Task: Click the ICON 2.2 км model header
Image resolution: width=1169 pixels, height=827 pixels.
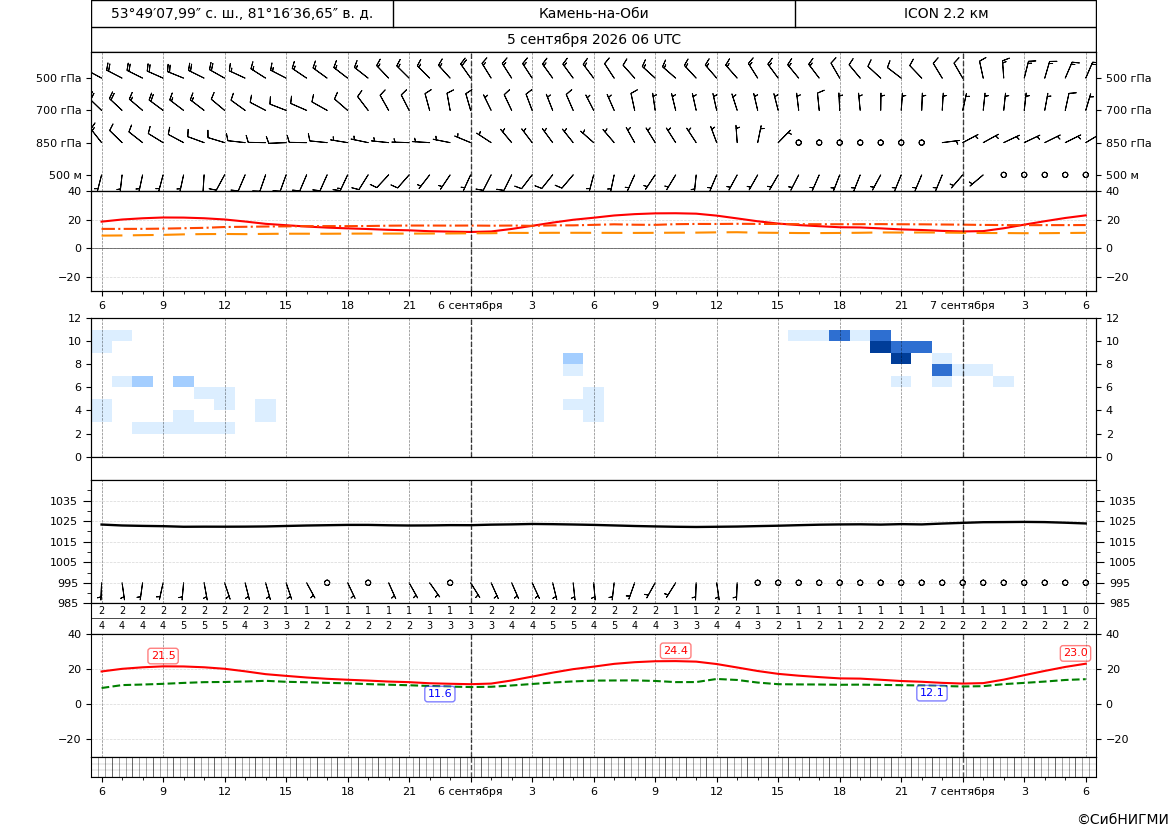Action: click(x=945, y=13)
